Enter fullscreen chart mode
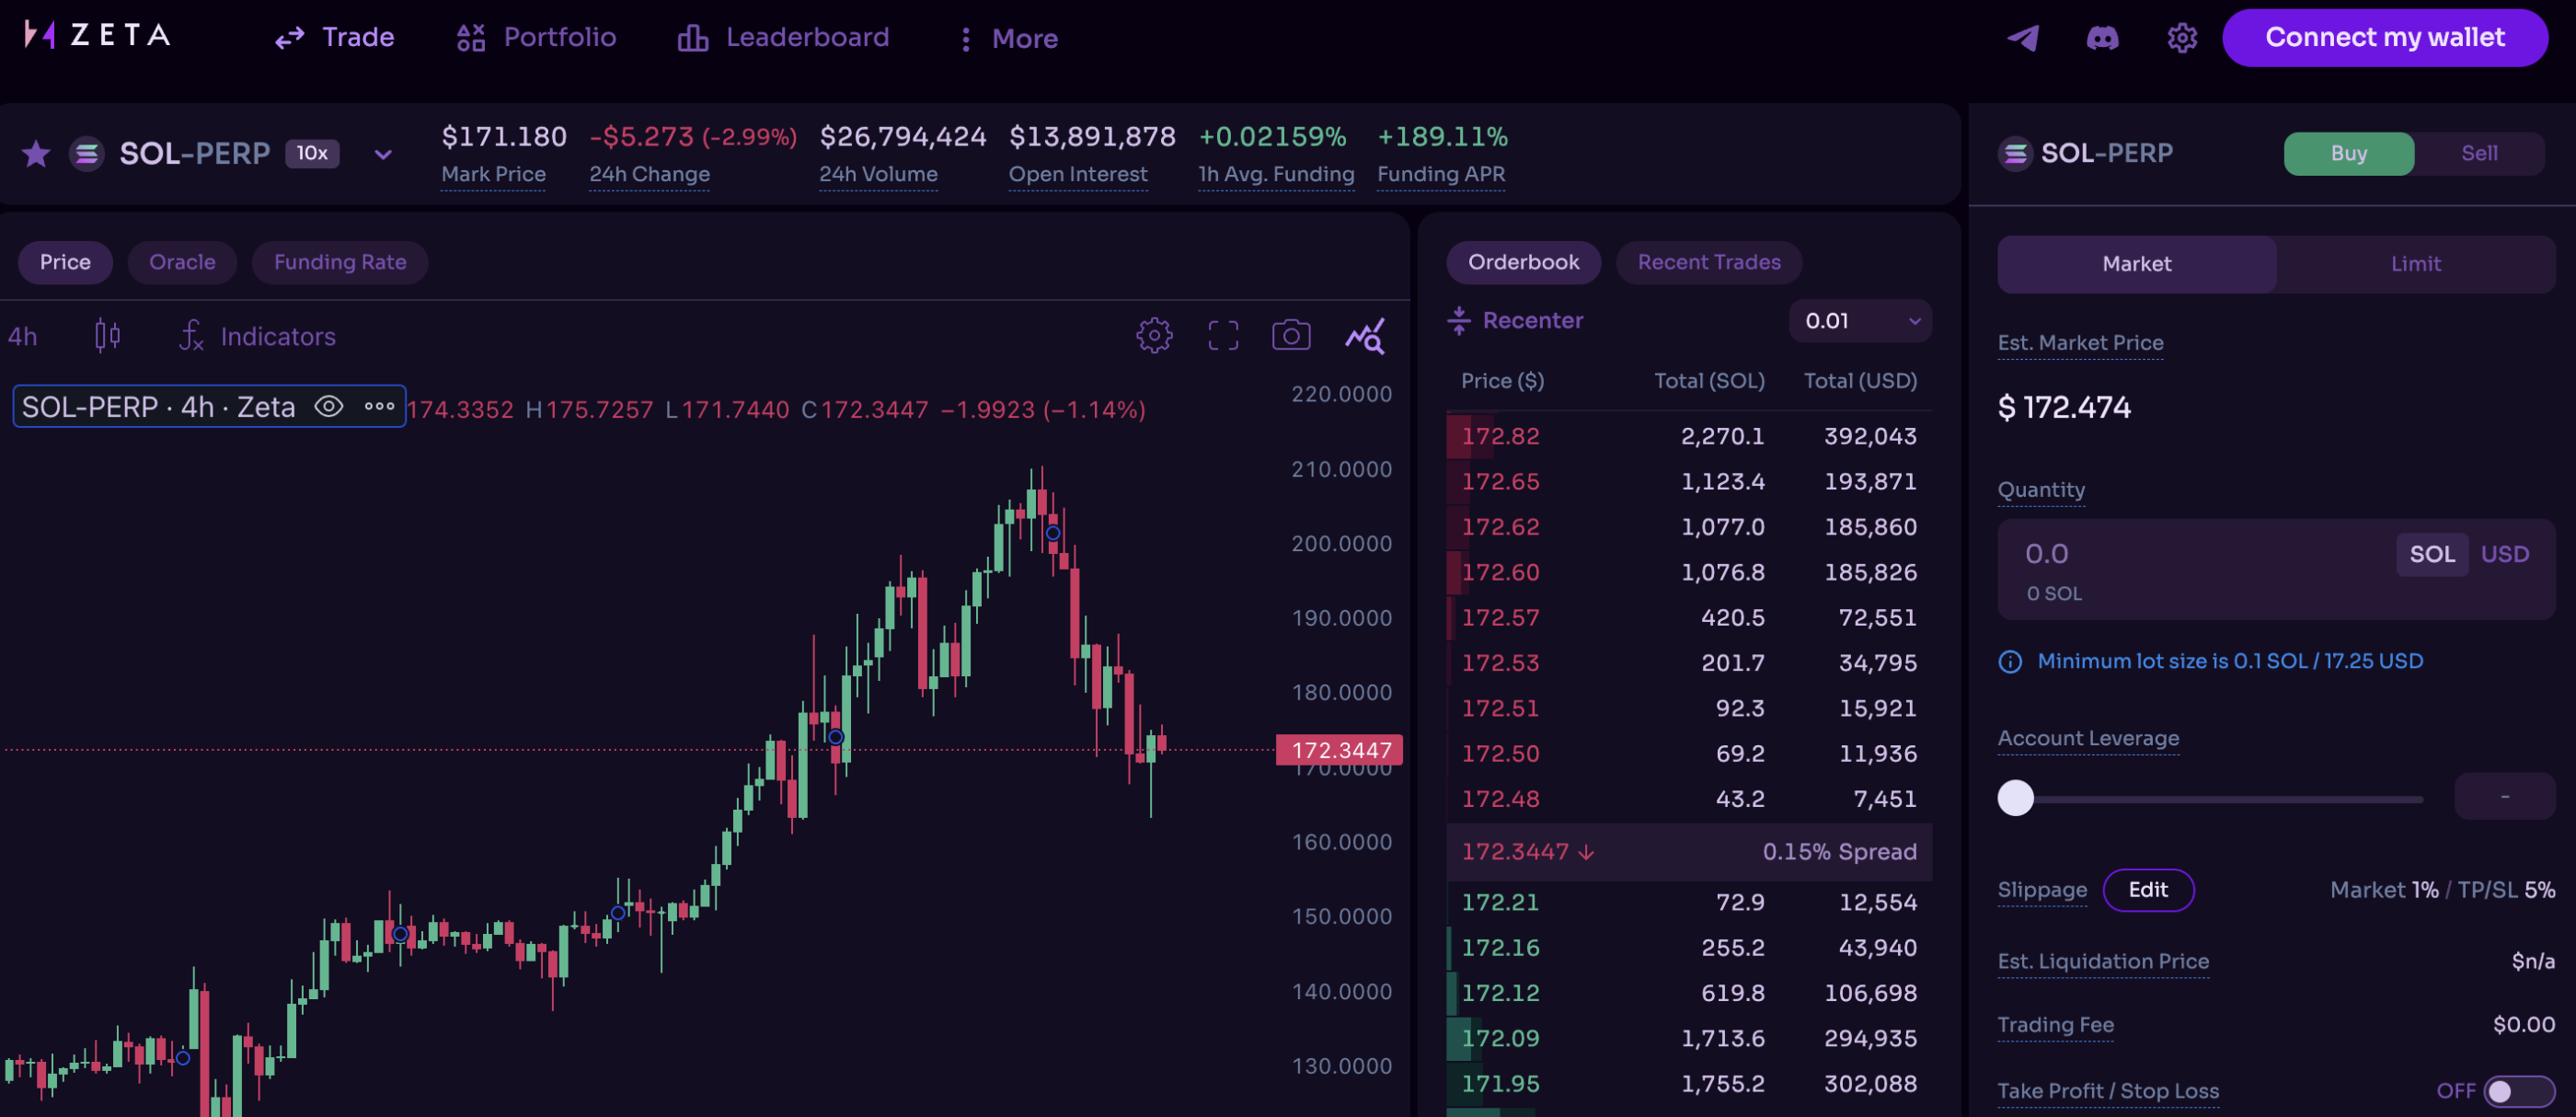The height and width of the screenshot is (1117, 2576). (1223, 336)
